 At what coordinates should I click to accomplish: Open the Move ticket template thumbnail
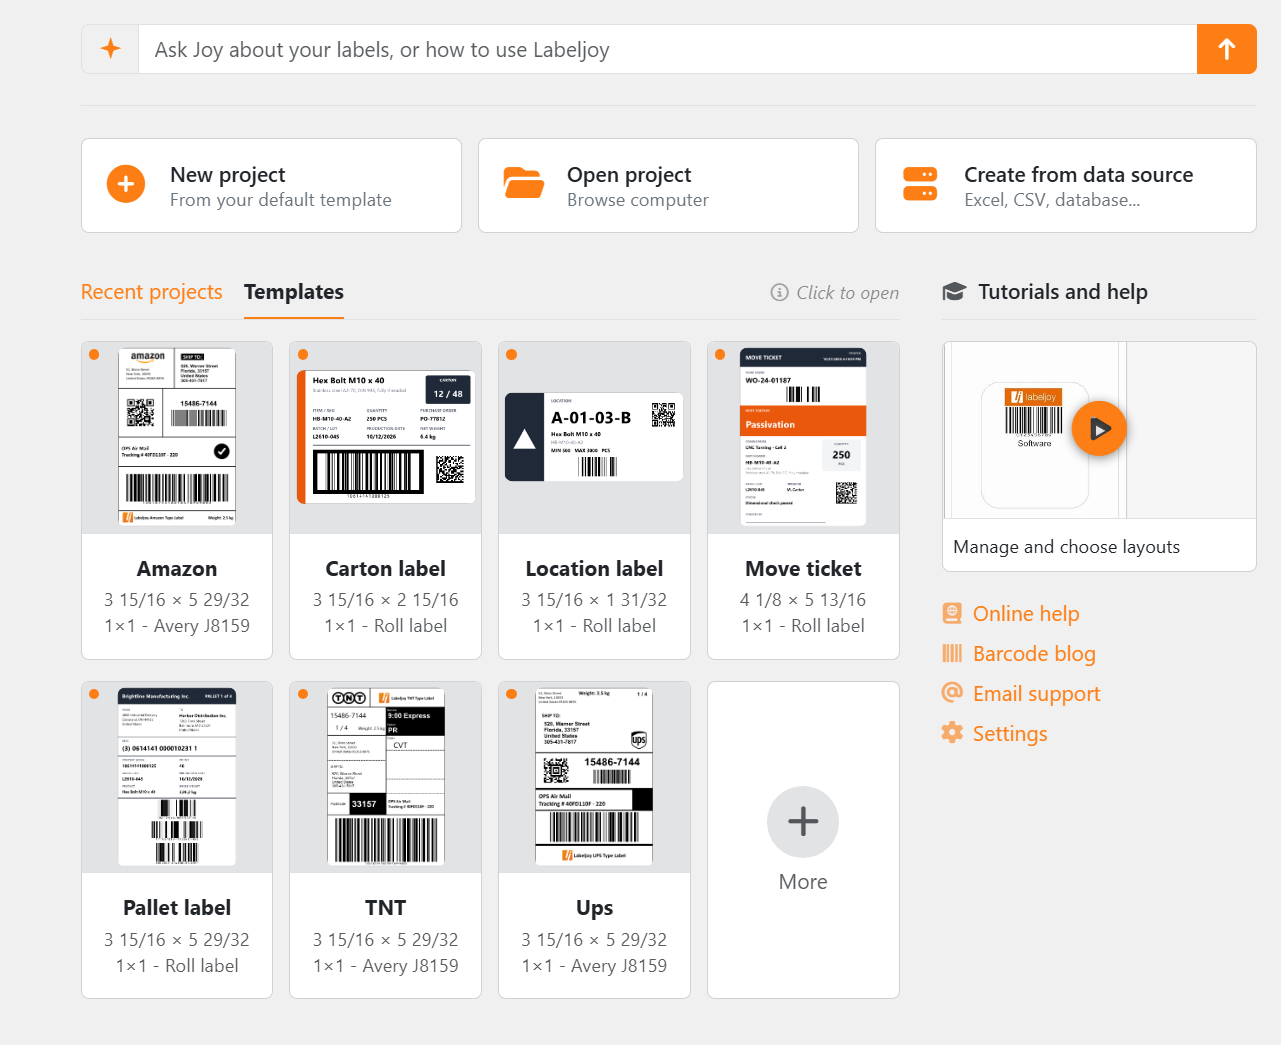pos(803,438)
